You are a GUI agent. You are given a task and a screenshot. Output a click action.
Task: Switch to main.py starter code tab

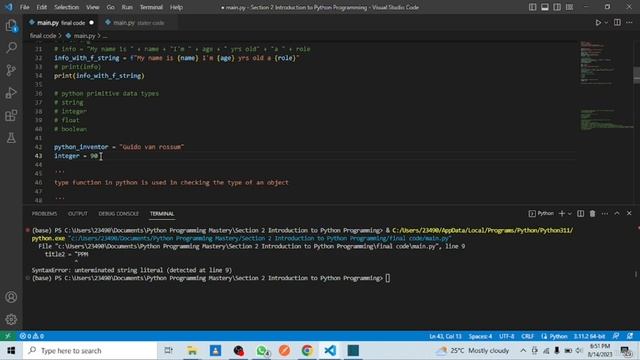[138, 23]
